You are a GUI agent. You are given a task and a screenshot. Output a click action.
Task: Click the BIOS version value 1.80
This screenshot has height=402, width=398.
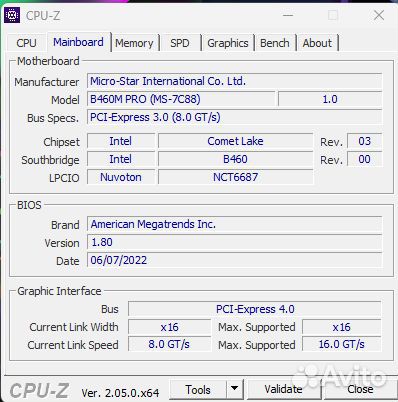point(234,242)
